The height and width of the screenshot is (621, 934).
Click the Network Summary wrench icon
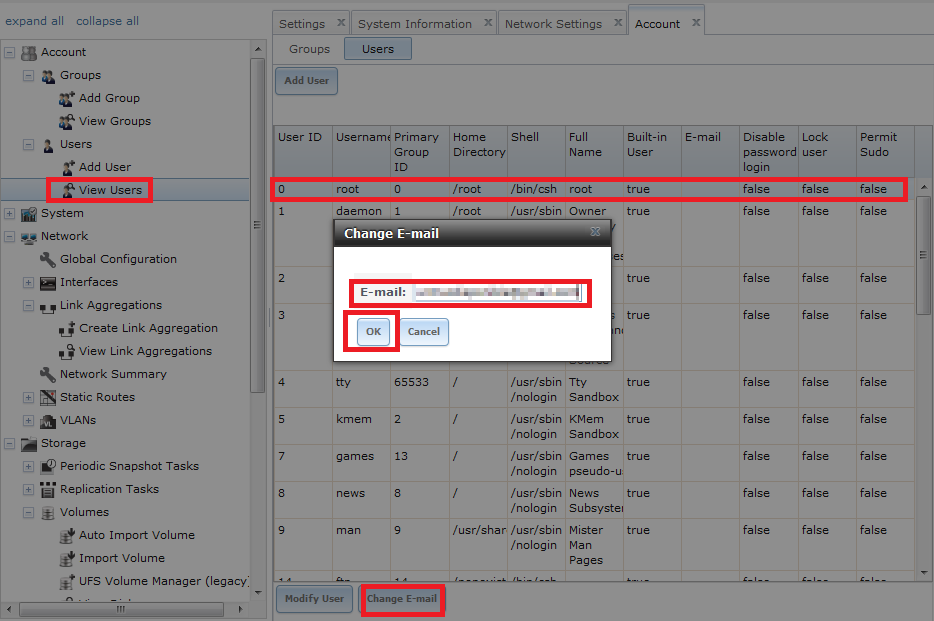pos(48,374)
